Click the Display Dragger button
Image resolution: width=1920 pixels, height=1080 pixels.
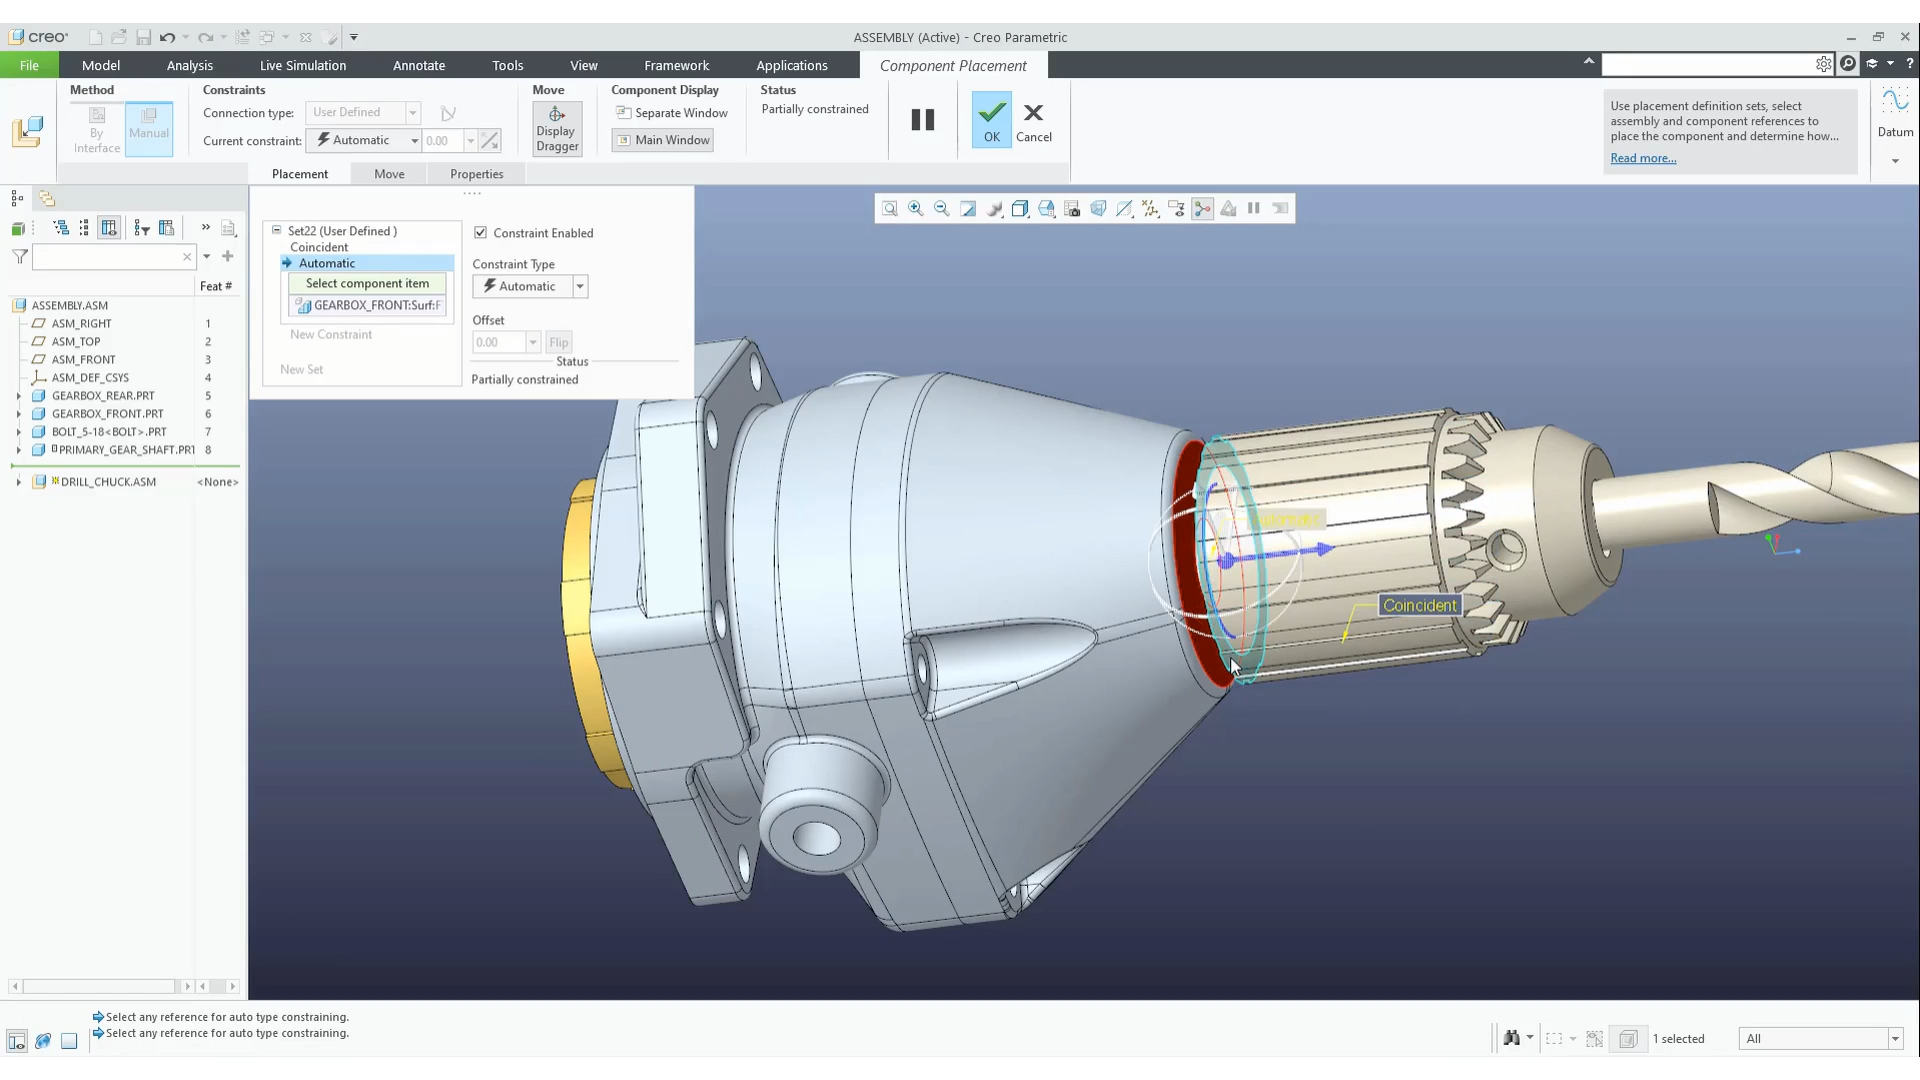point(557,129)
